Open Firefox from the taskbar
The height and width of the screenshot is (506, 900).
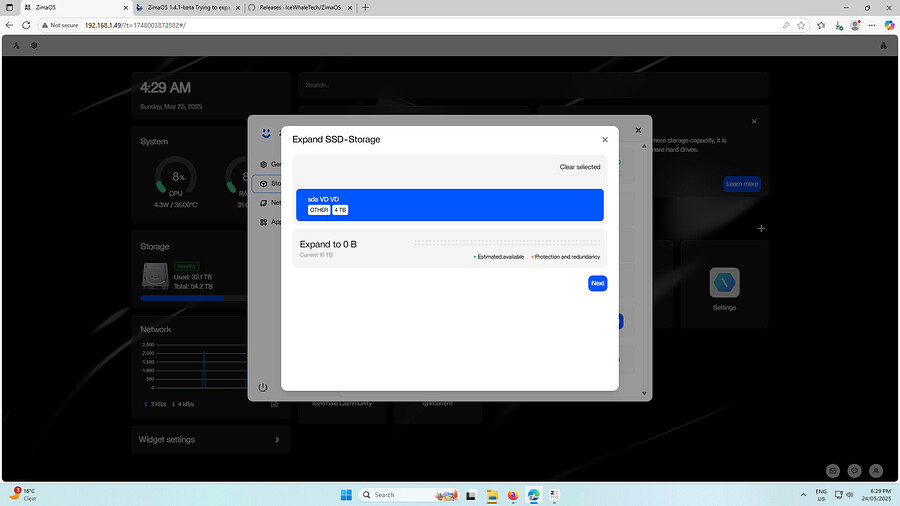click(x=513, y=495)
